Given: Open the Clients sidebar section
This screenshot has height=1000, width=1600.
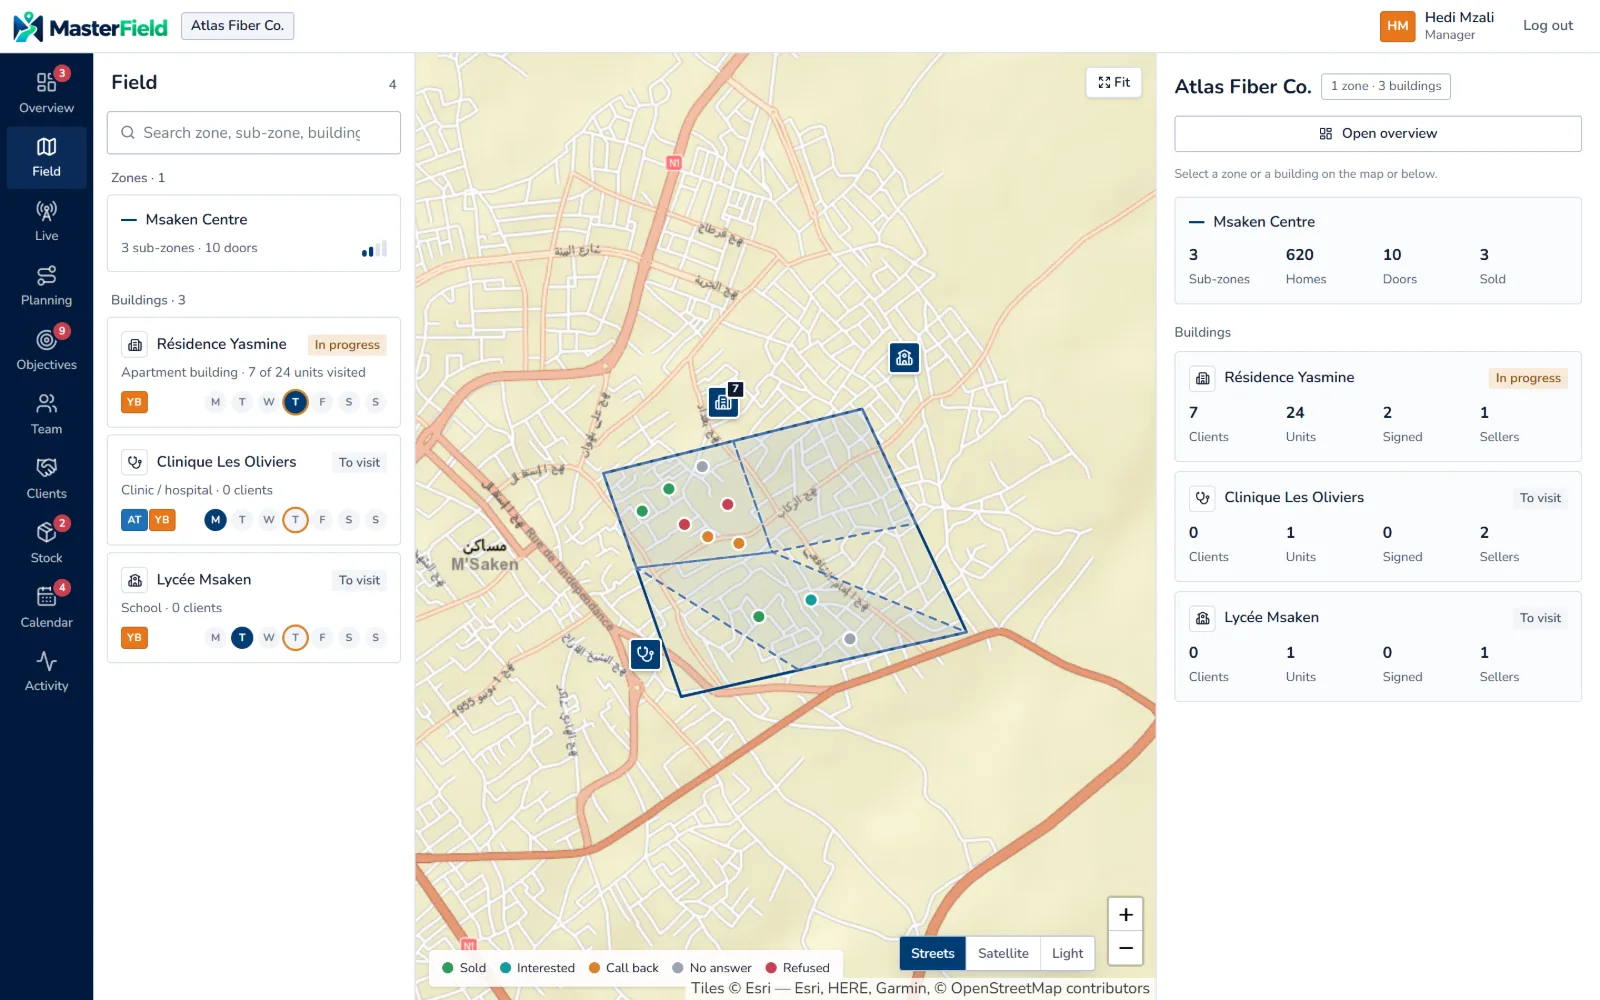Looking at the screenshot, I should (46, 478).
